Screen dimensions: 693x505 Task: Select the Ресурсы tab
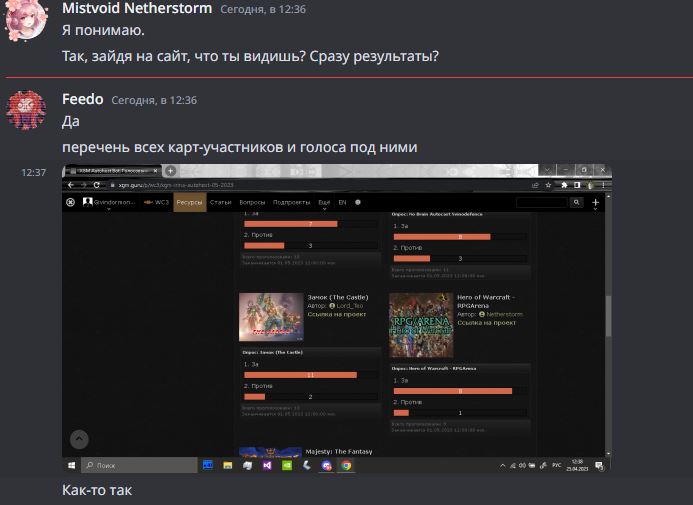click(190, 202)
